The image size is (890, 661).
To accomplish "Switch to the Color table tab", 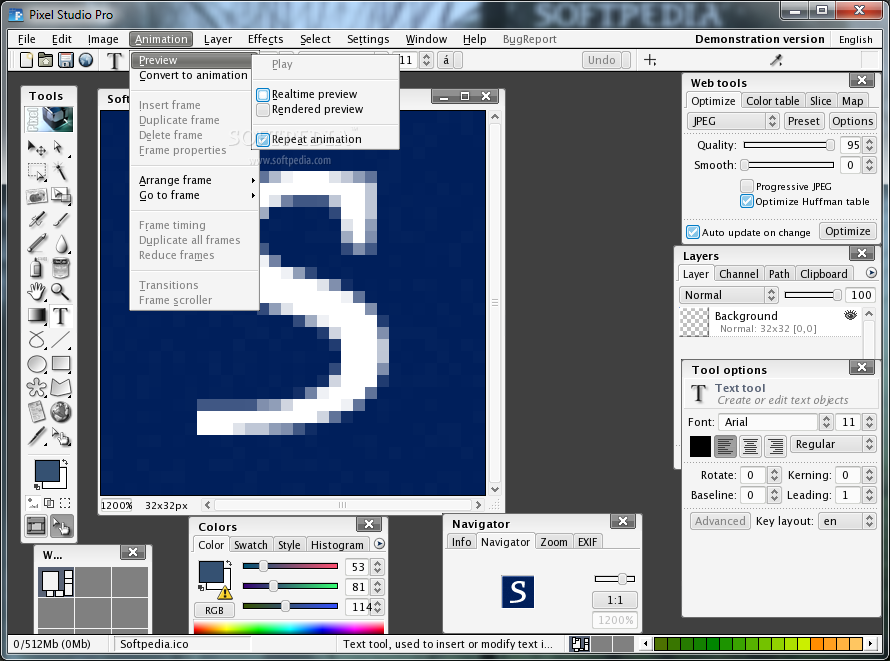I will tap(772, 101).
